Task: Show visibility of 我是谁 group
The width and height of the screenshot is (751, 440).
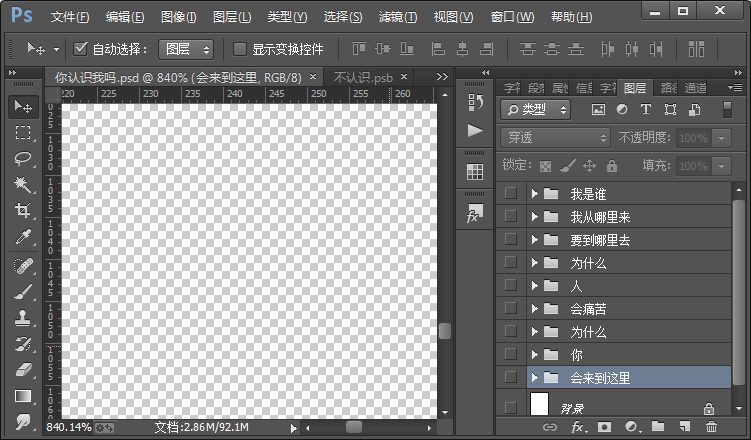Action: (511, 193)
